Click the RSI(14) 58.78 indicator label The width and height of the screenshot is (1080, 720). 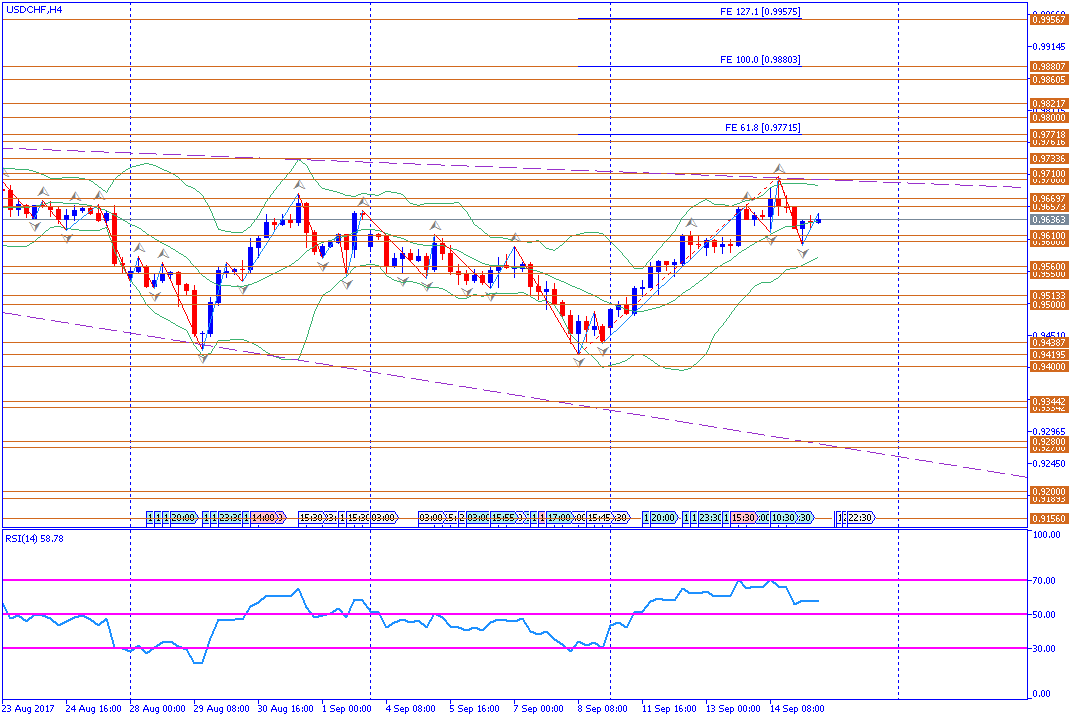tap(34, 539)
